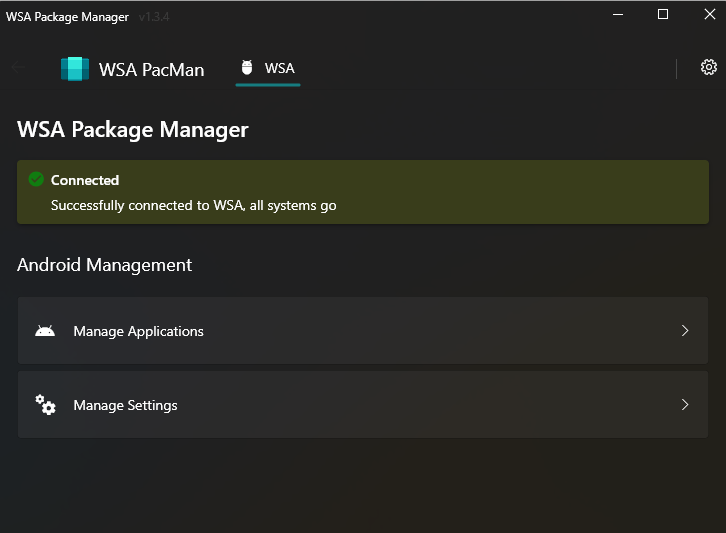Click the Android icon beside Manage Applications
The width and height of the screenshot is (726, 533).
(x=45, y=331)
